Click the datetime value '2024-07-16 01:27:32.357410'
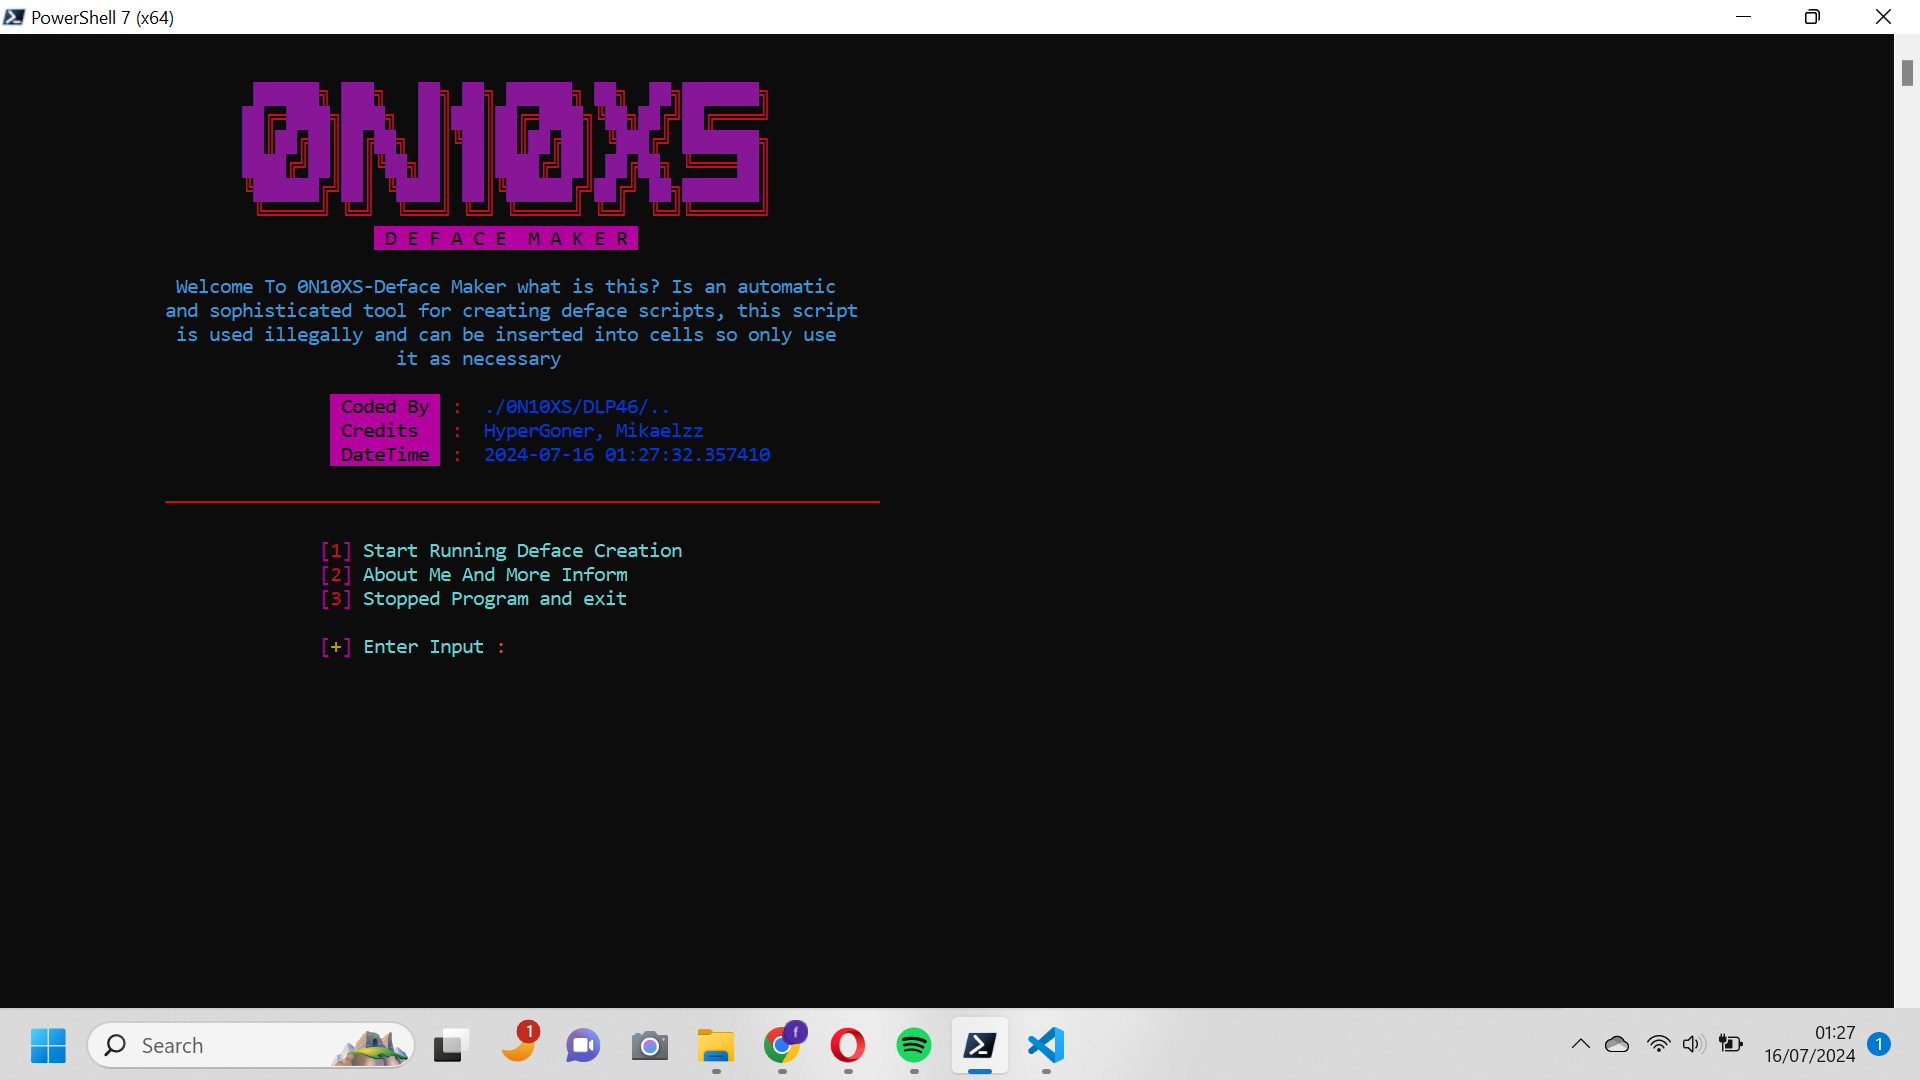Image resolution: width=1920 pixels, height=1080 pixels. (627, 455)
